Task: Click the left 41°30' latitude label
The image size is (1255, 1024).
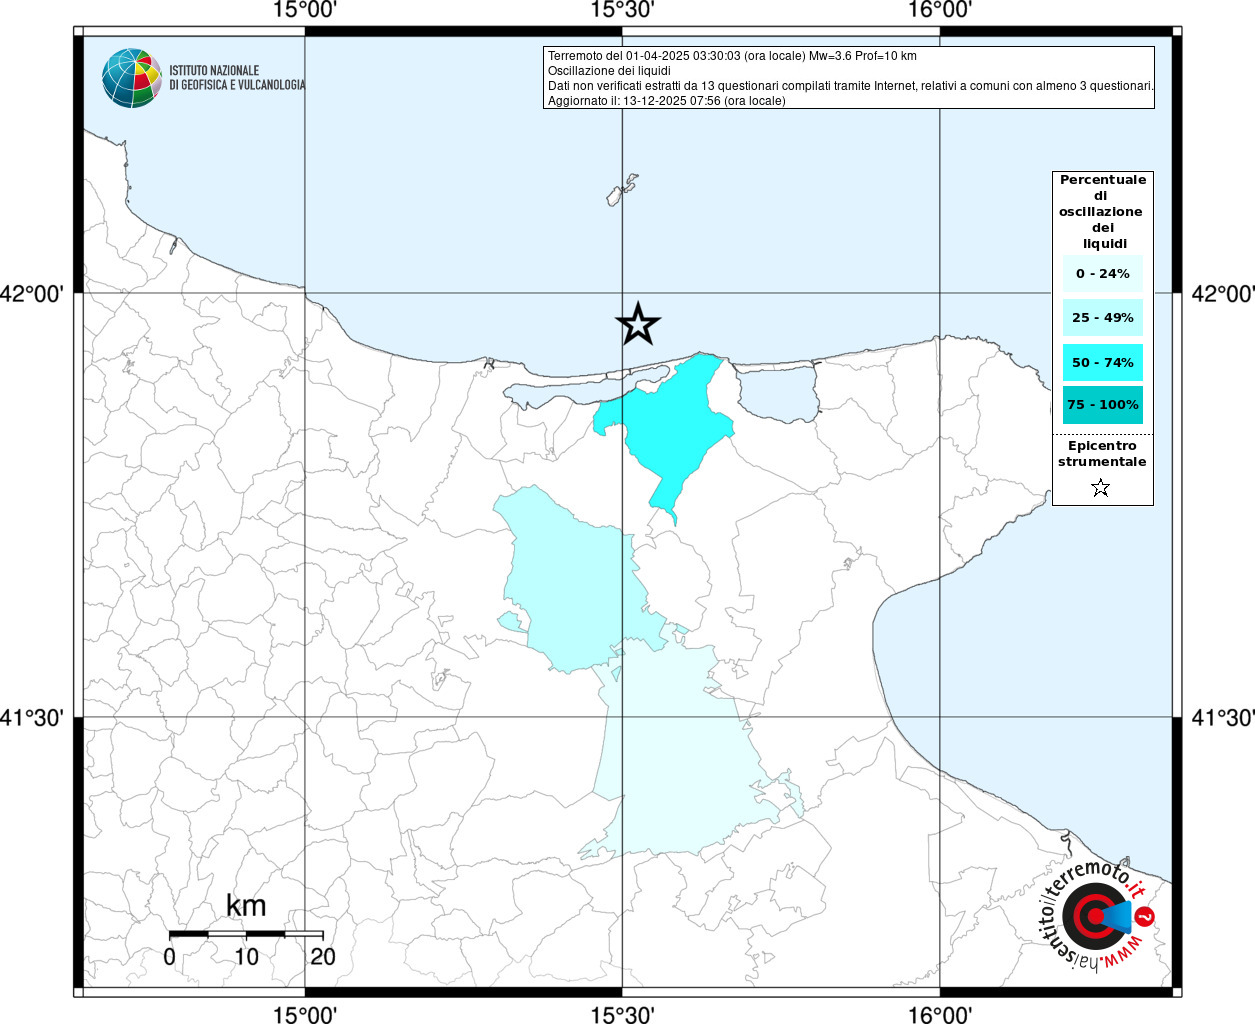Action: point(32,718)
